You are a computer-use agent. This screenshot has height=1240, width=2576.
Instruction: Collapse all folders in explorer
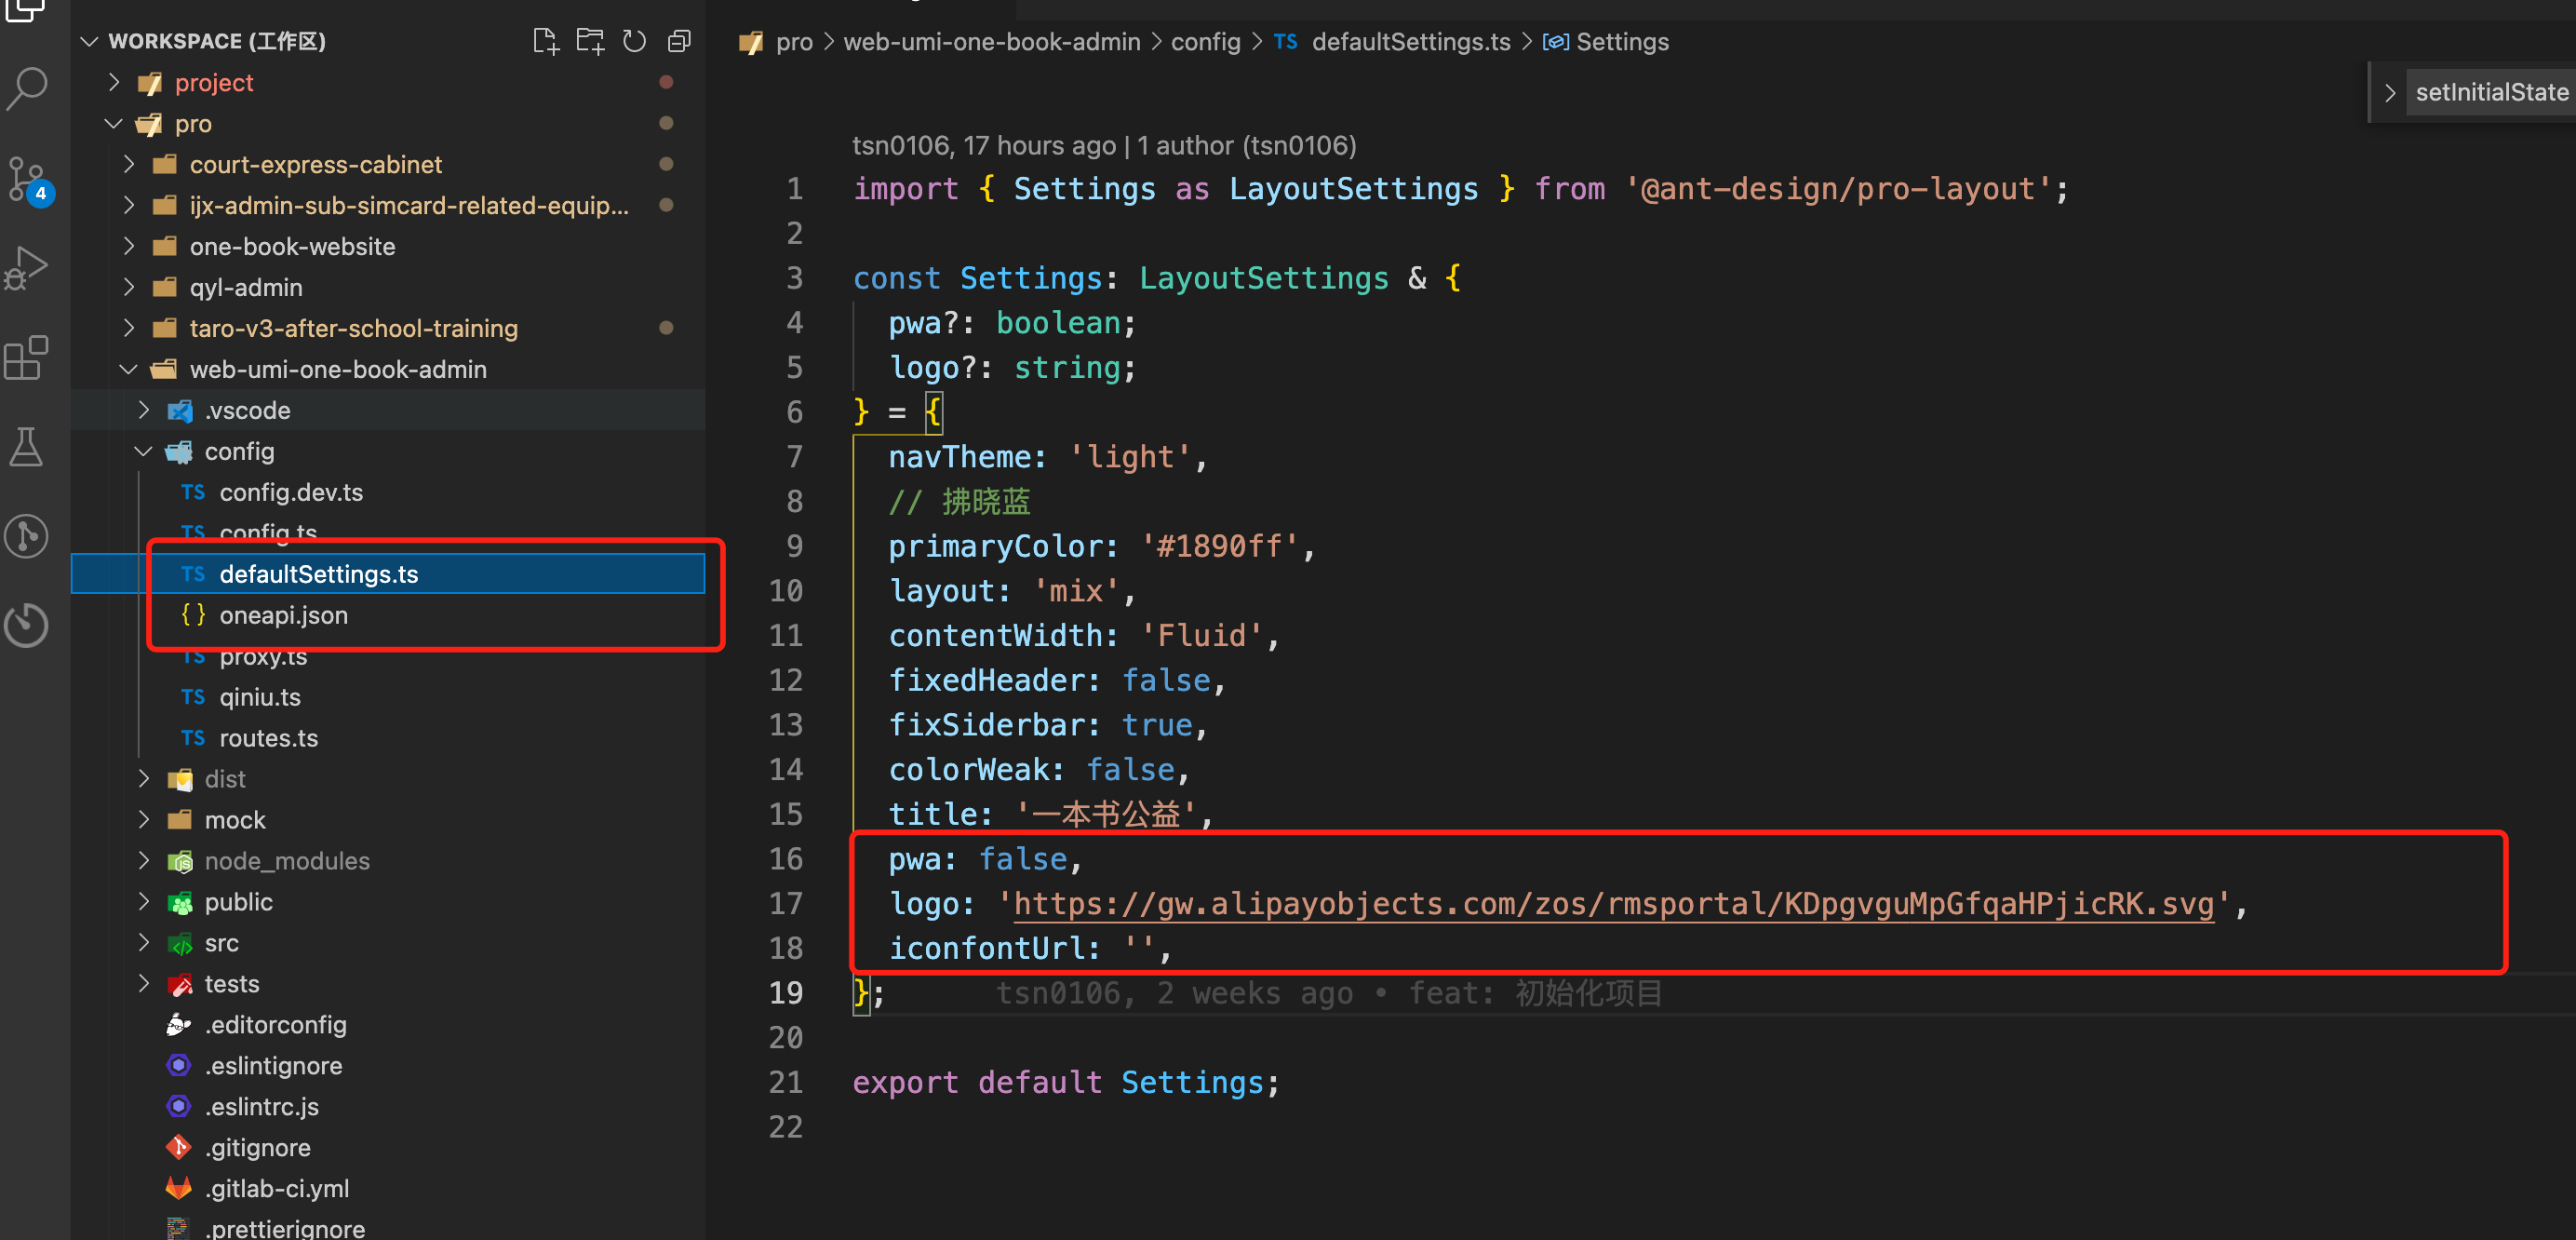(679, 41)
